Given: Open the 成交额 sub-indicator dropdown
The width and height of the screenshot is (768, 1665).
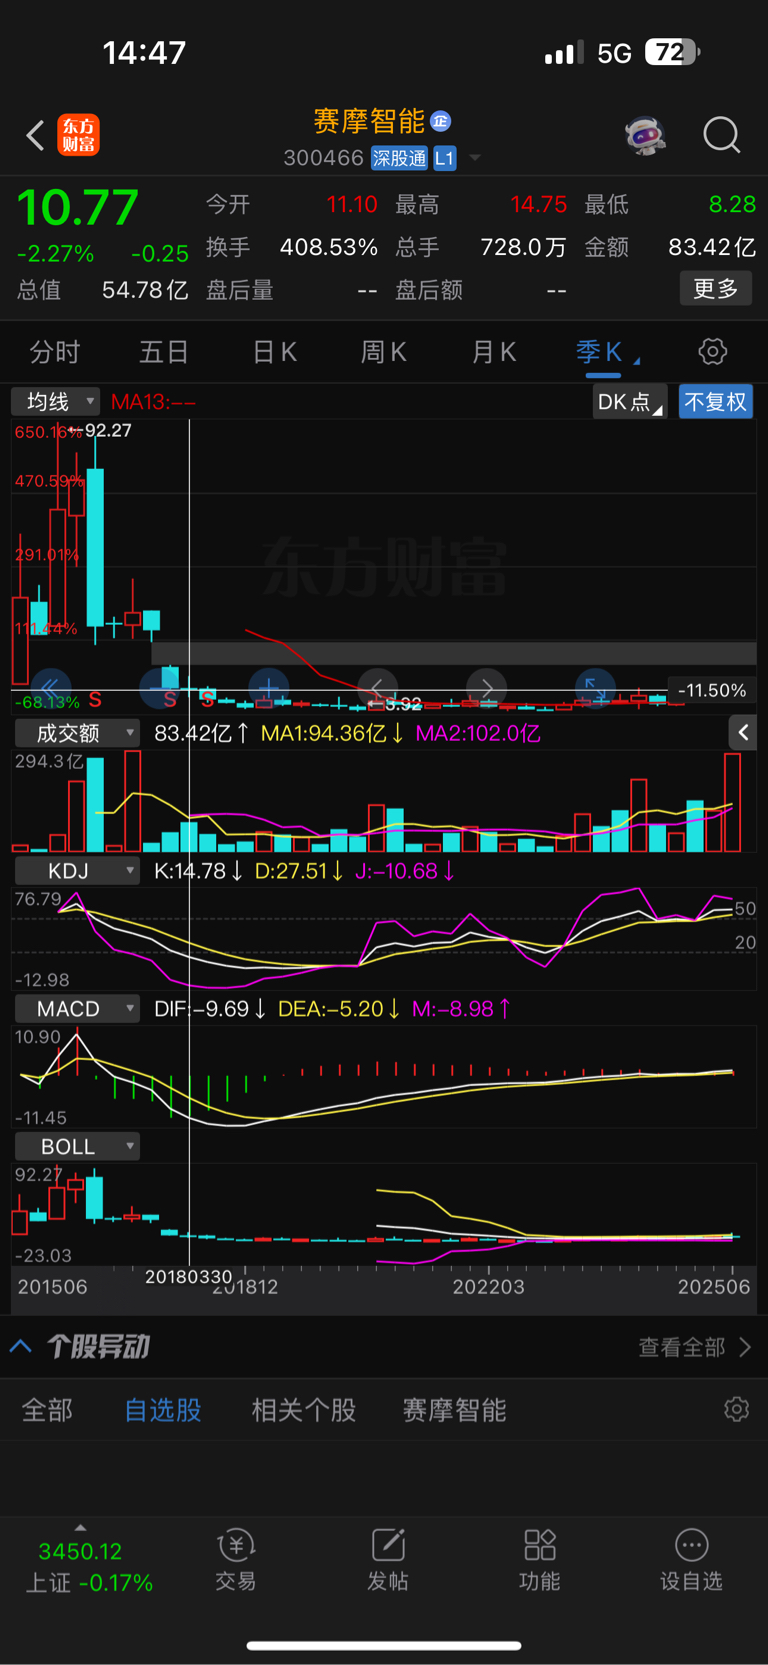Looking at the screenshot, I should [76, 733].
